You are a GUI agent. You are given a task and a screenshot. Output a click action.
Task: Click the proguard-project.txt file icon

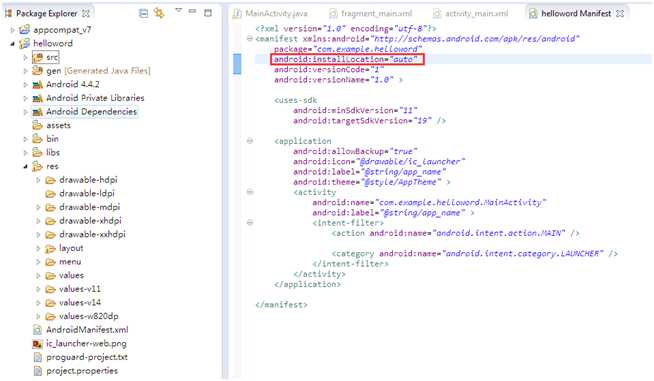[38, 358]
